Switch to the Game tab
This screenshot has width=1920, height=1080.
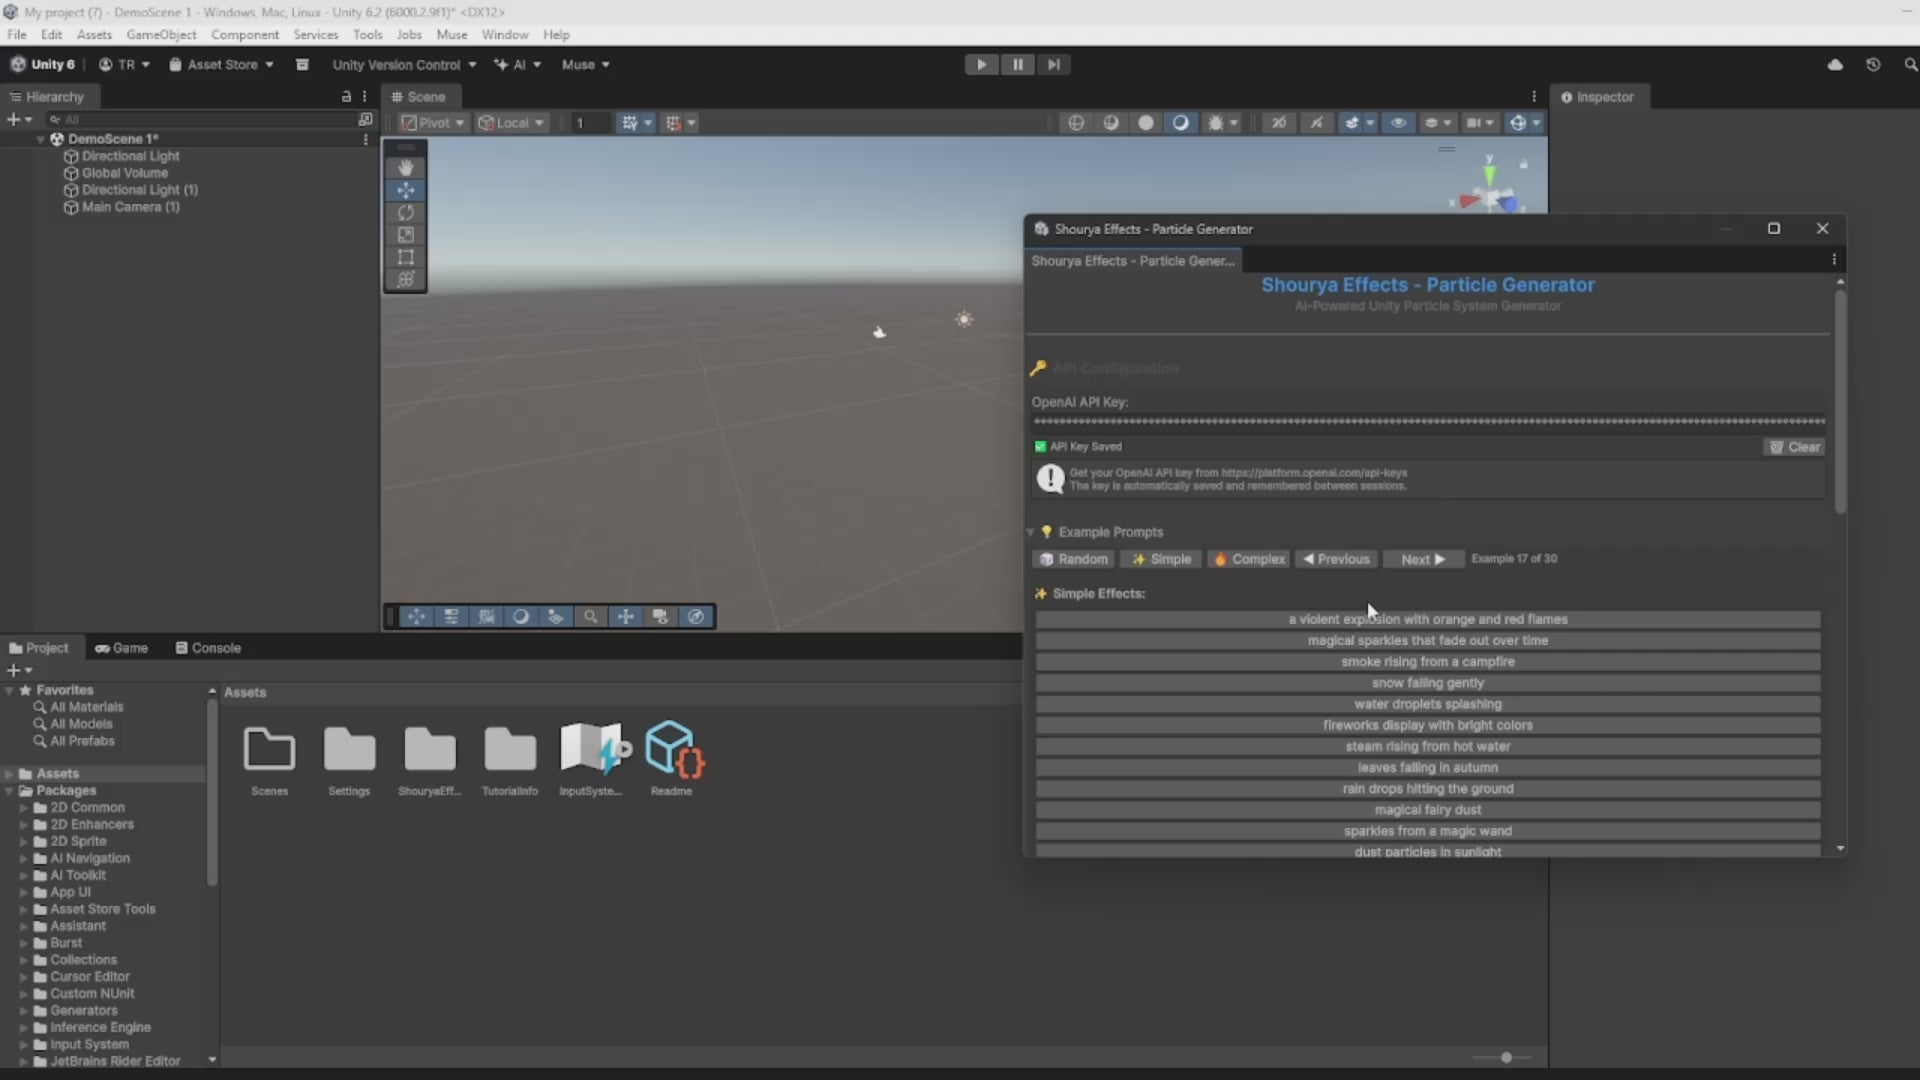[121, 647]
